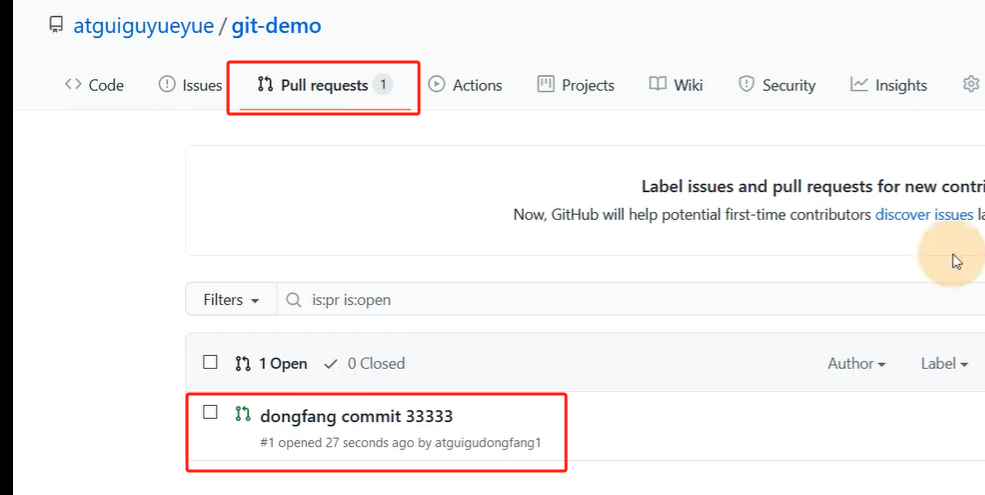Click the board icon on Projects tab
This screenshot has height=495, width=985.
[546, 84]
